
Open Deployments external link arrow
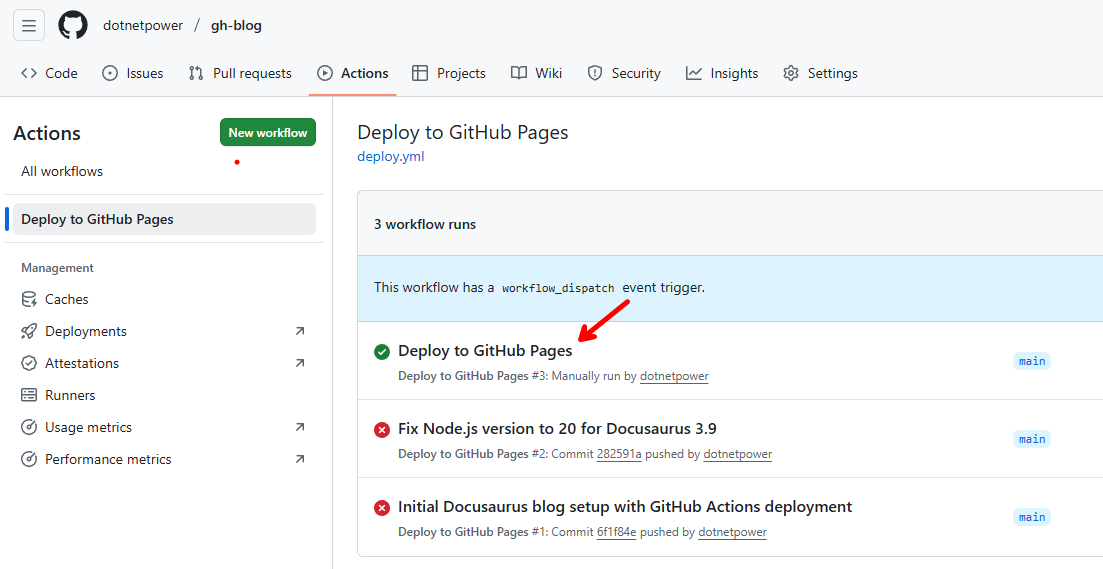pyautogui.click(x=300, y=331)
